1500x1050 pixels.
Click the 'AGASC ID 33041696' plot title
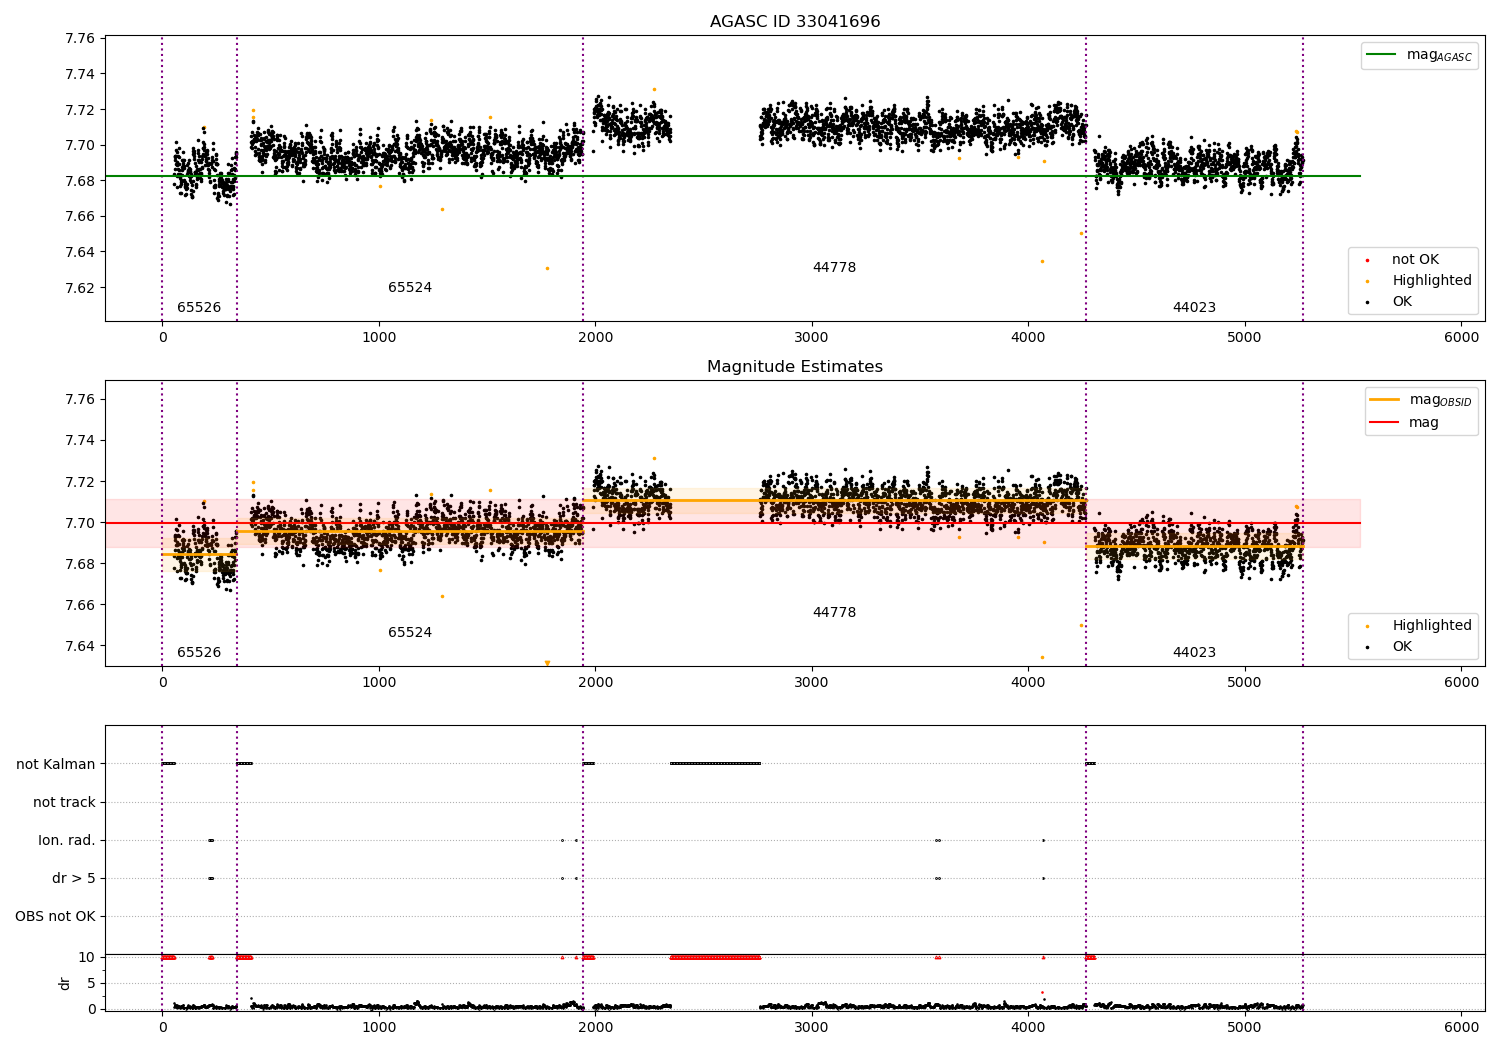(795, 22)
